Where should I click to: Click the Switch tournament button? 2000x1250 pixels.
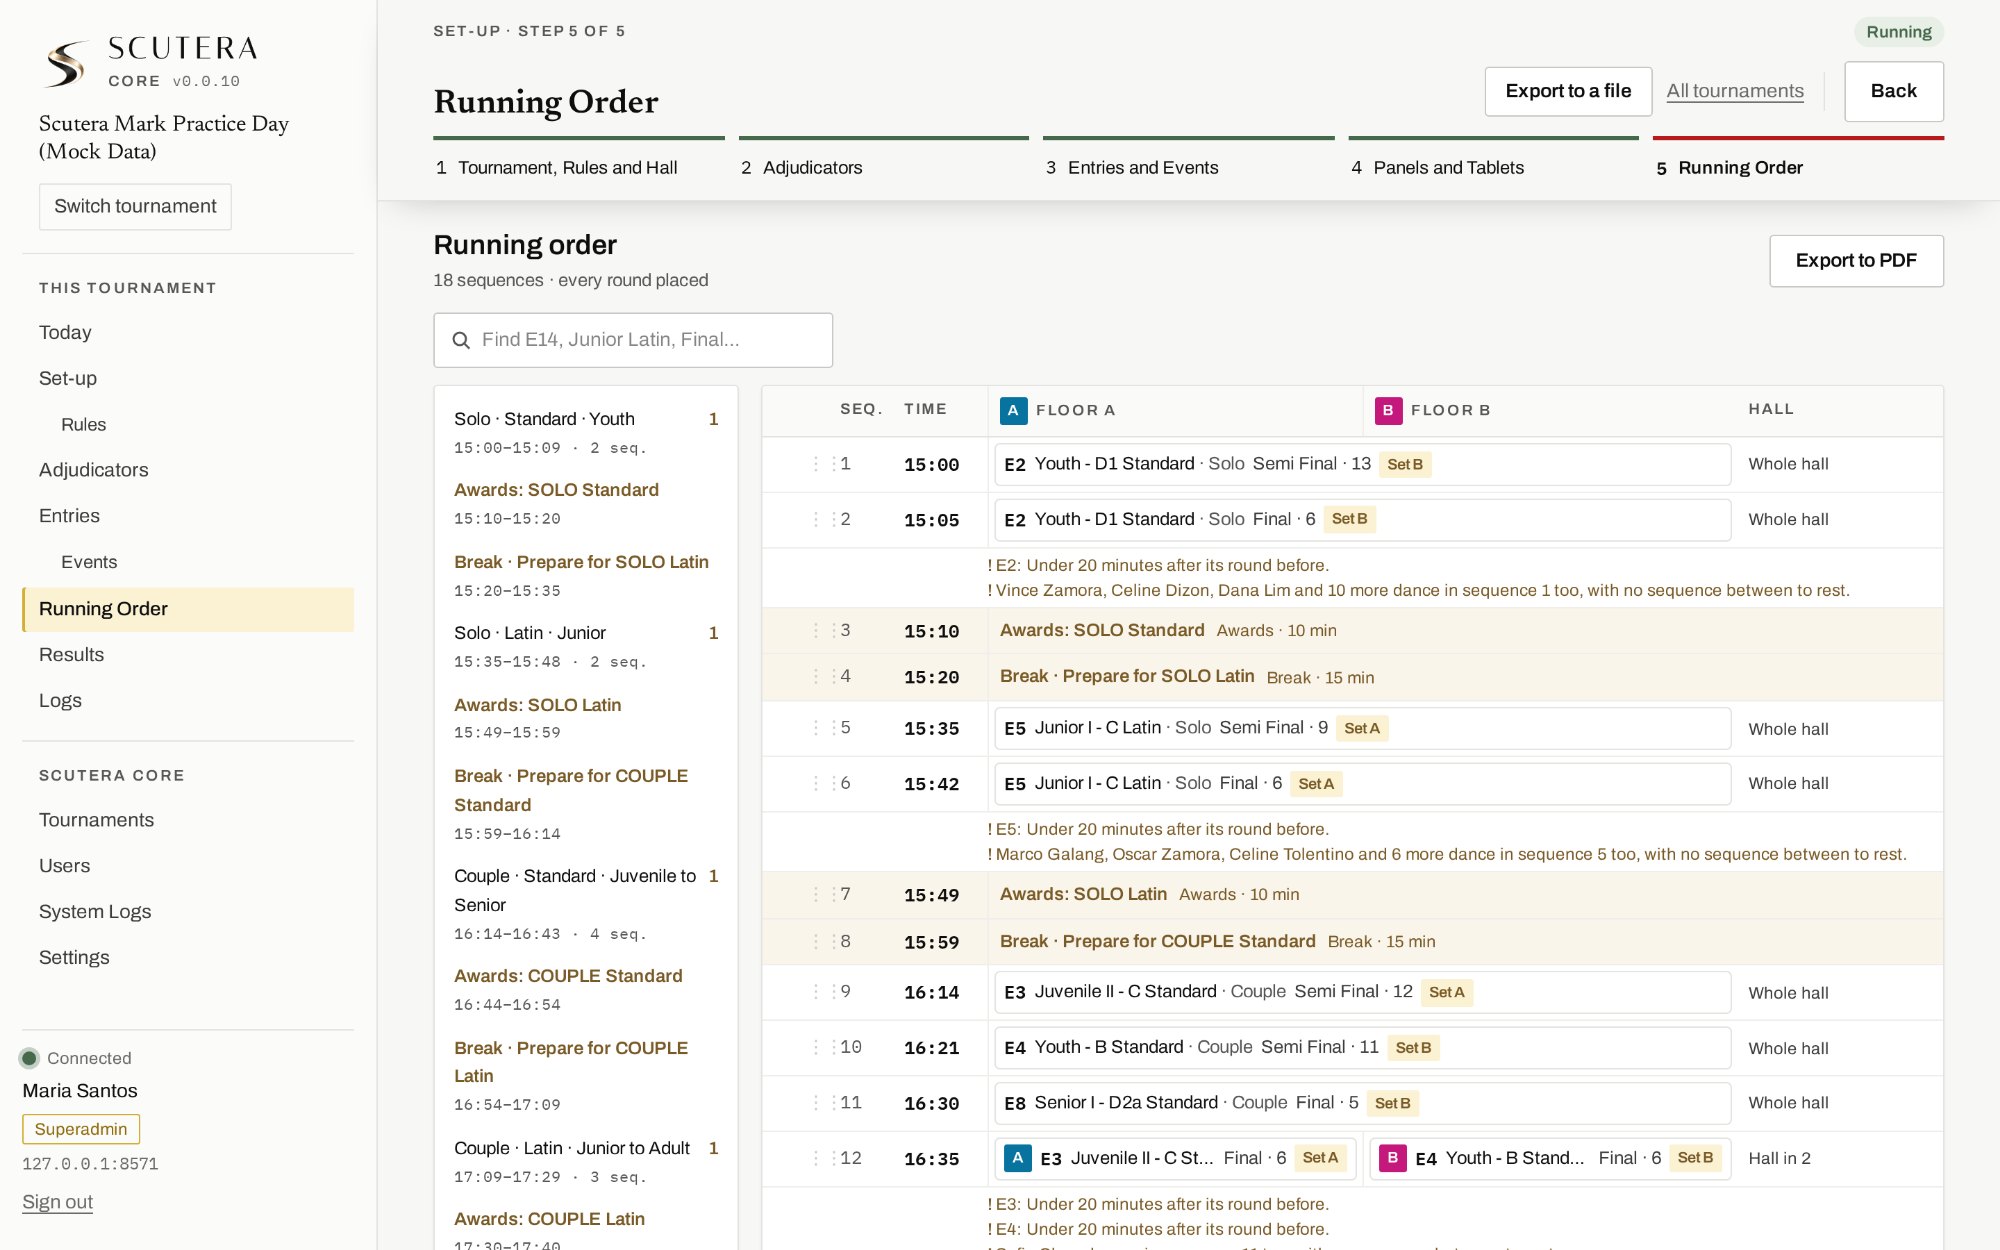[135, 206]
